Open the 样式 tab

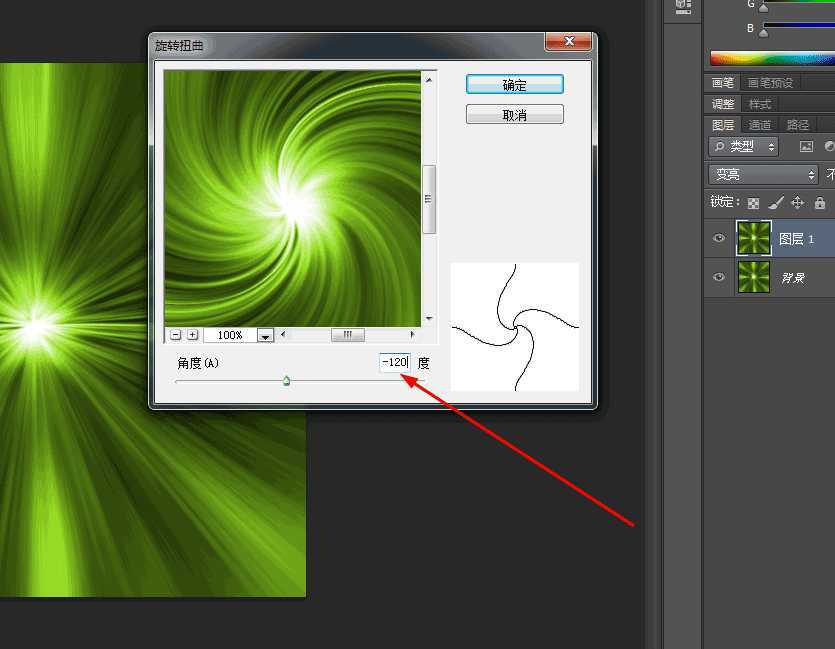point(760,104)
